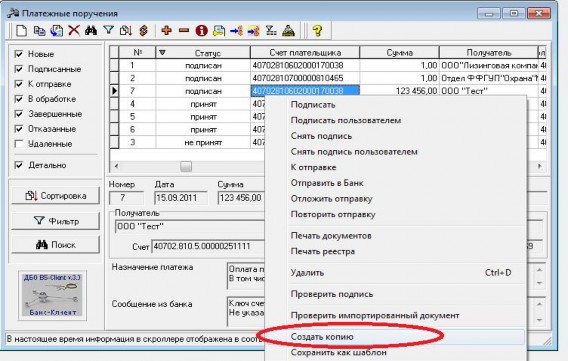Toggle the В обработке checkbox

(18, 99)
